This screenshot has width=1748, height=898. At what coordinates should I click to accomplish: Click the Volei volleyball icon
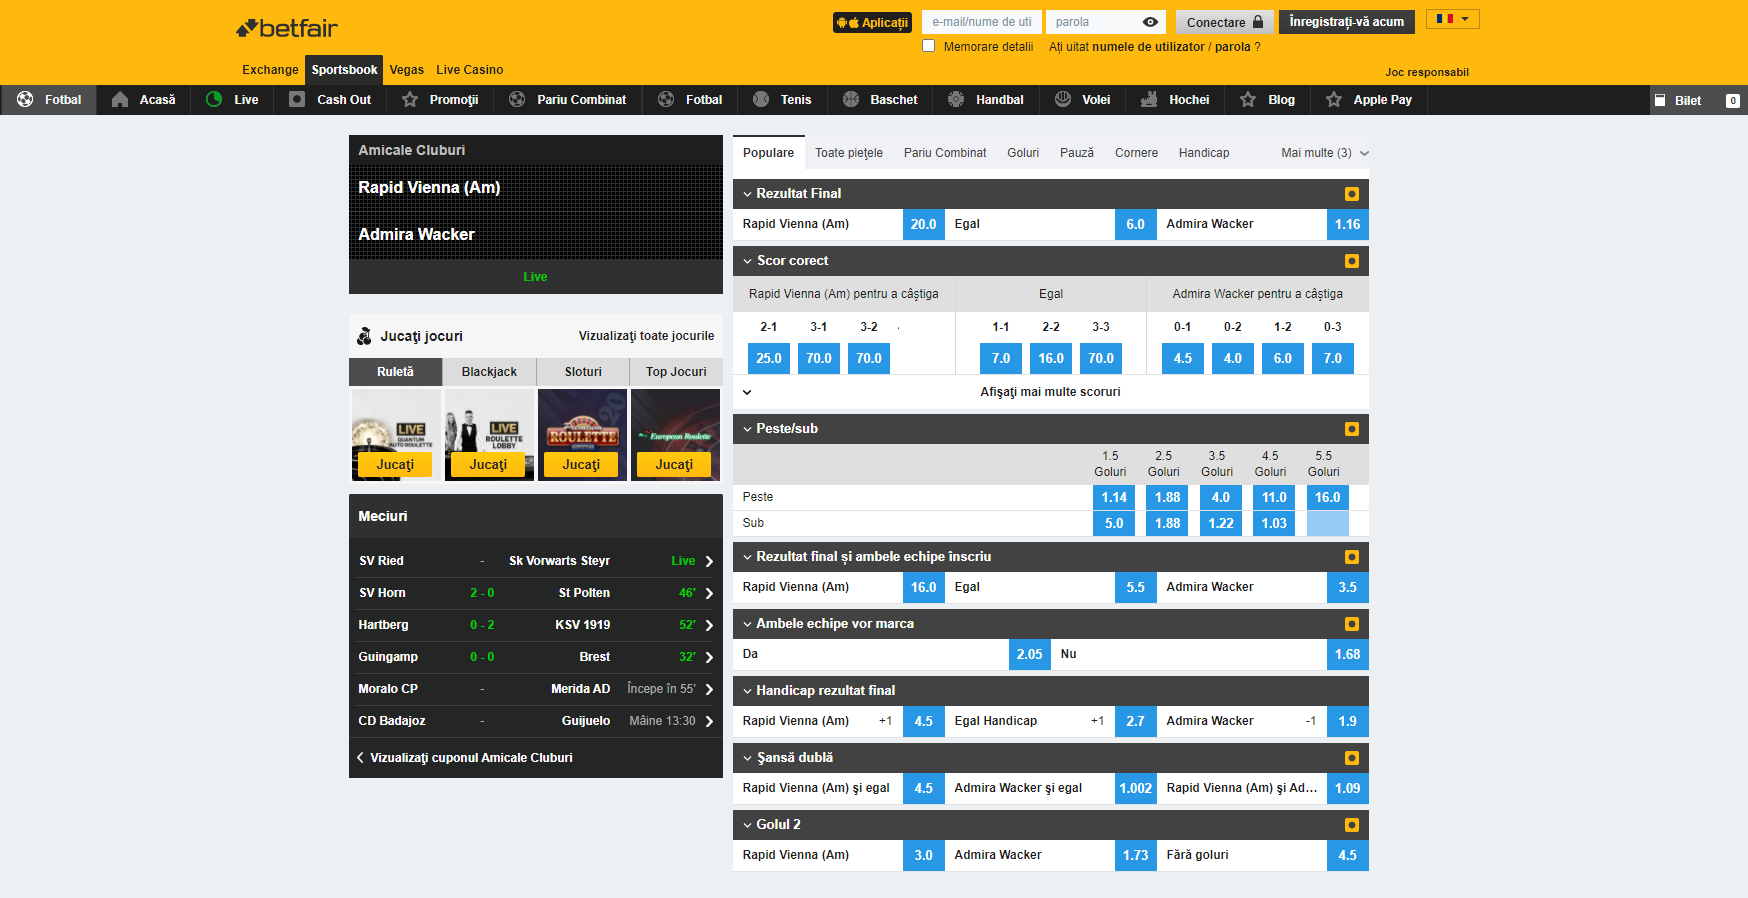pyautogui.click(x=1063, y=100)
